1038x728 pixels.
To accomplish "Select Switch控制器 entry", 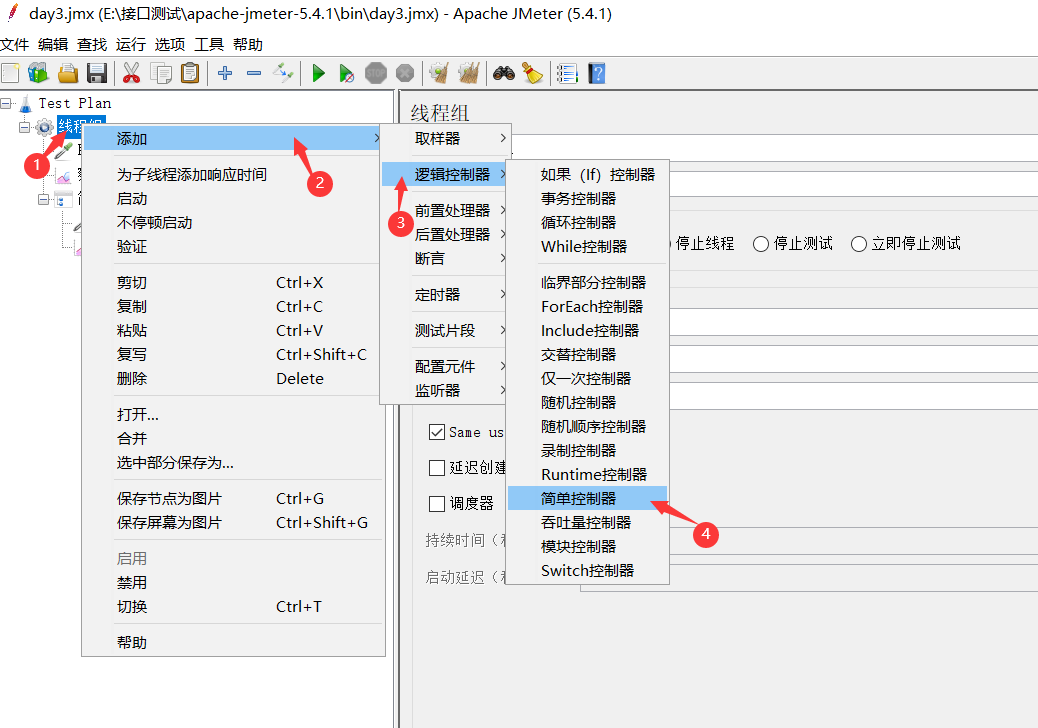I will (587, 570).
